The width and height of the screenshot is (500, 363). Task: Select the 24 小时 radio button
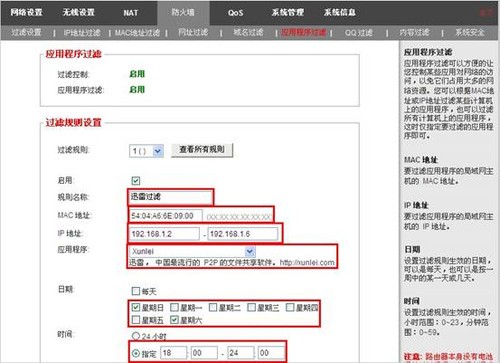click(x=136, y=336)
